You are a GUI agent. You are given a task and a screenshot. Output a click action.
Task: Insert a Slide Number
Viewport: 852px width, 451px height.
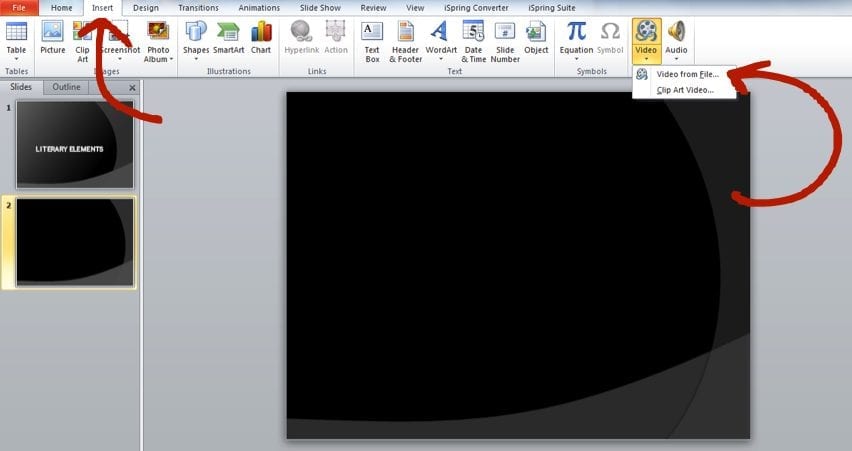505,41
